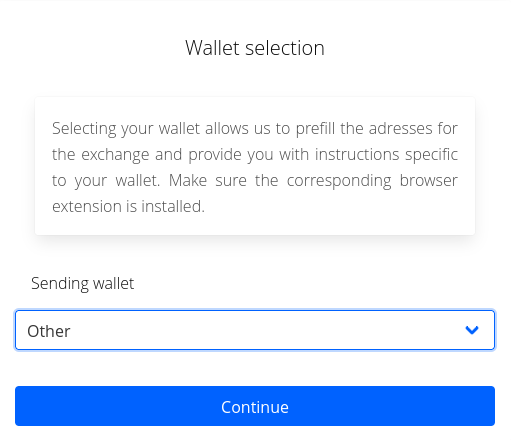511x440 pixels.
Task: Click the 'extension is installed.' text
Action: pyautogui.click(x=128, y=206)
